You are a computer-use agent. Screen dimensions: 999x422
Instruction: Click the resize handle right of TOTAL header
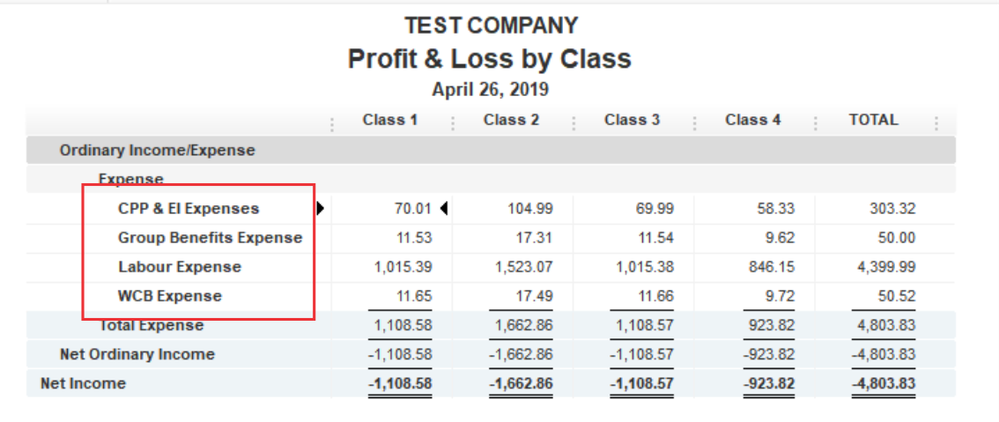click(x=936, y=124)
